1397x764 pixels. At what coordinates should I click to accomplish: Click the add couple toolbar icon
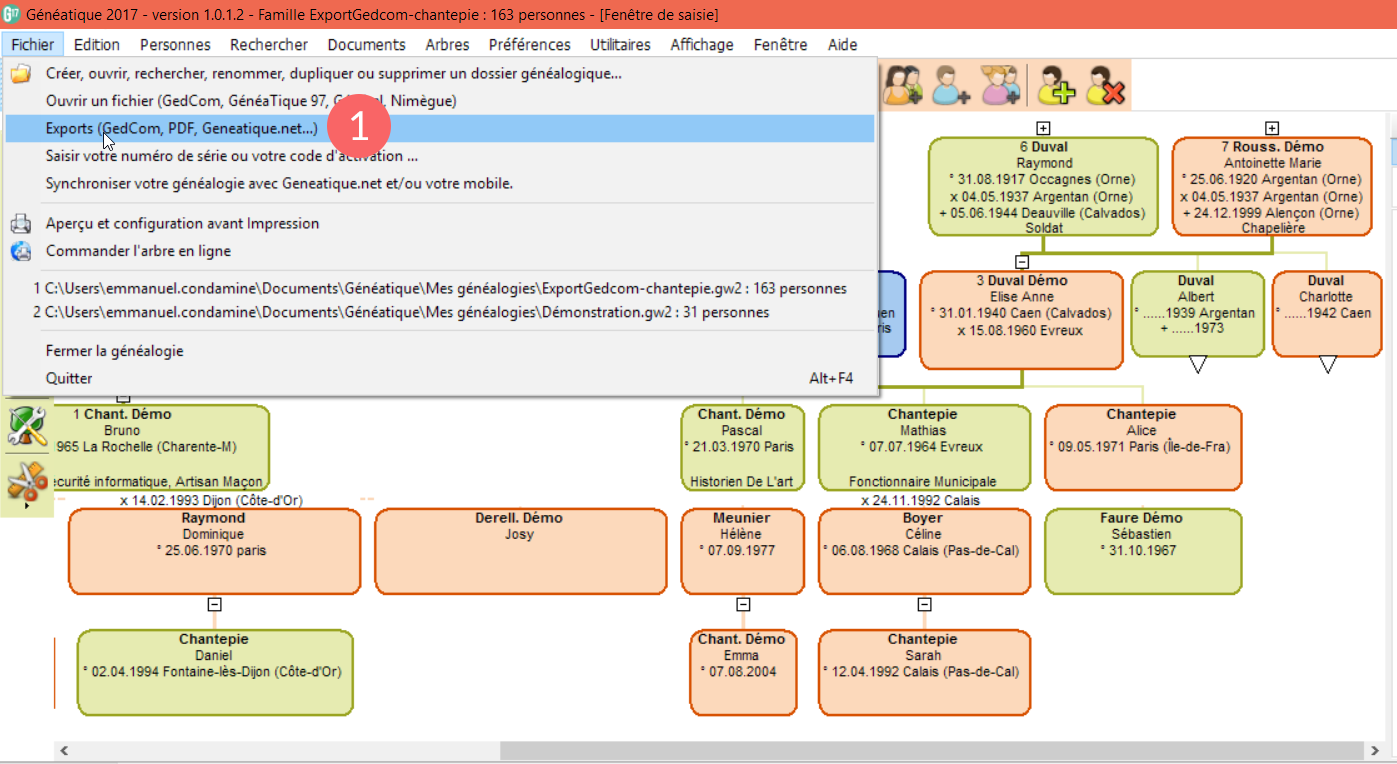pos(905,85)
